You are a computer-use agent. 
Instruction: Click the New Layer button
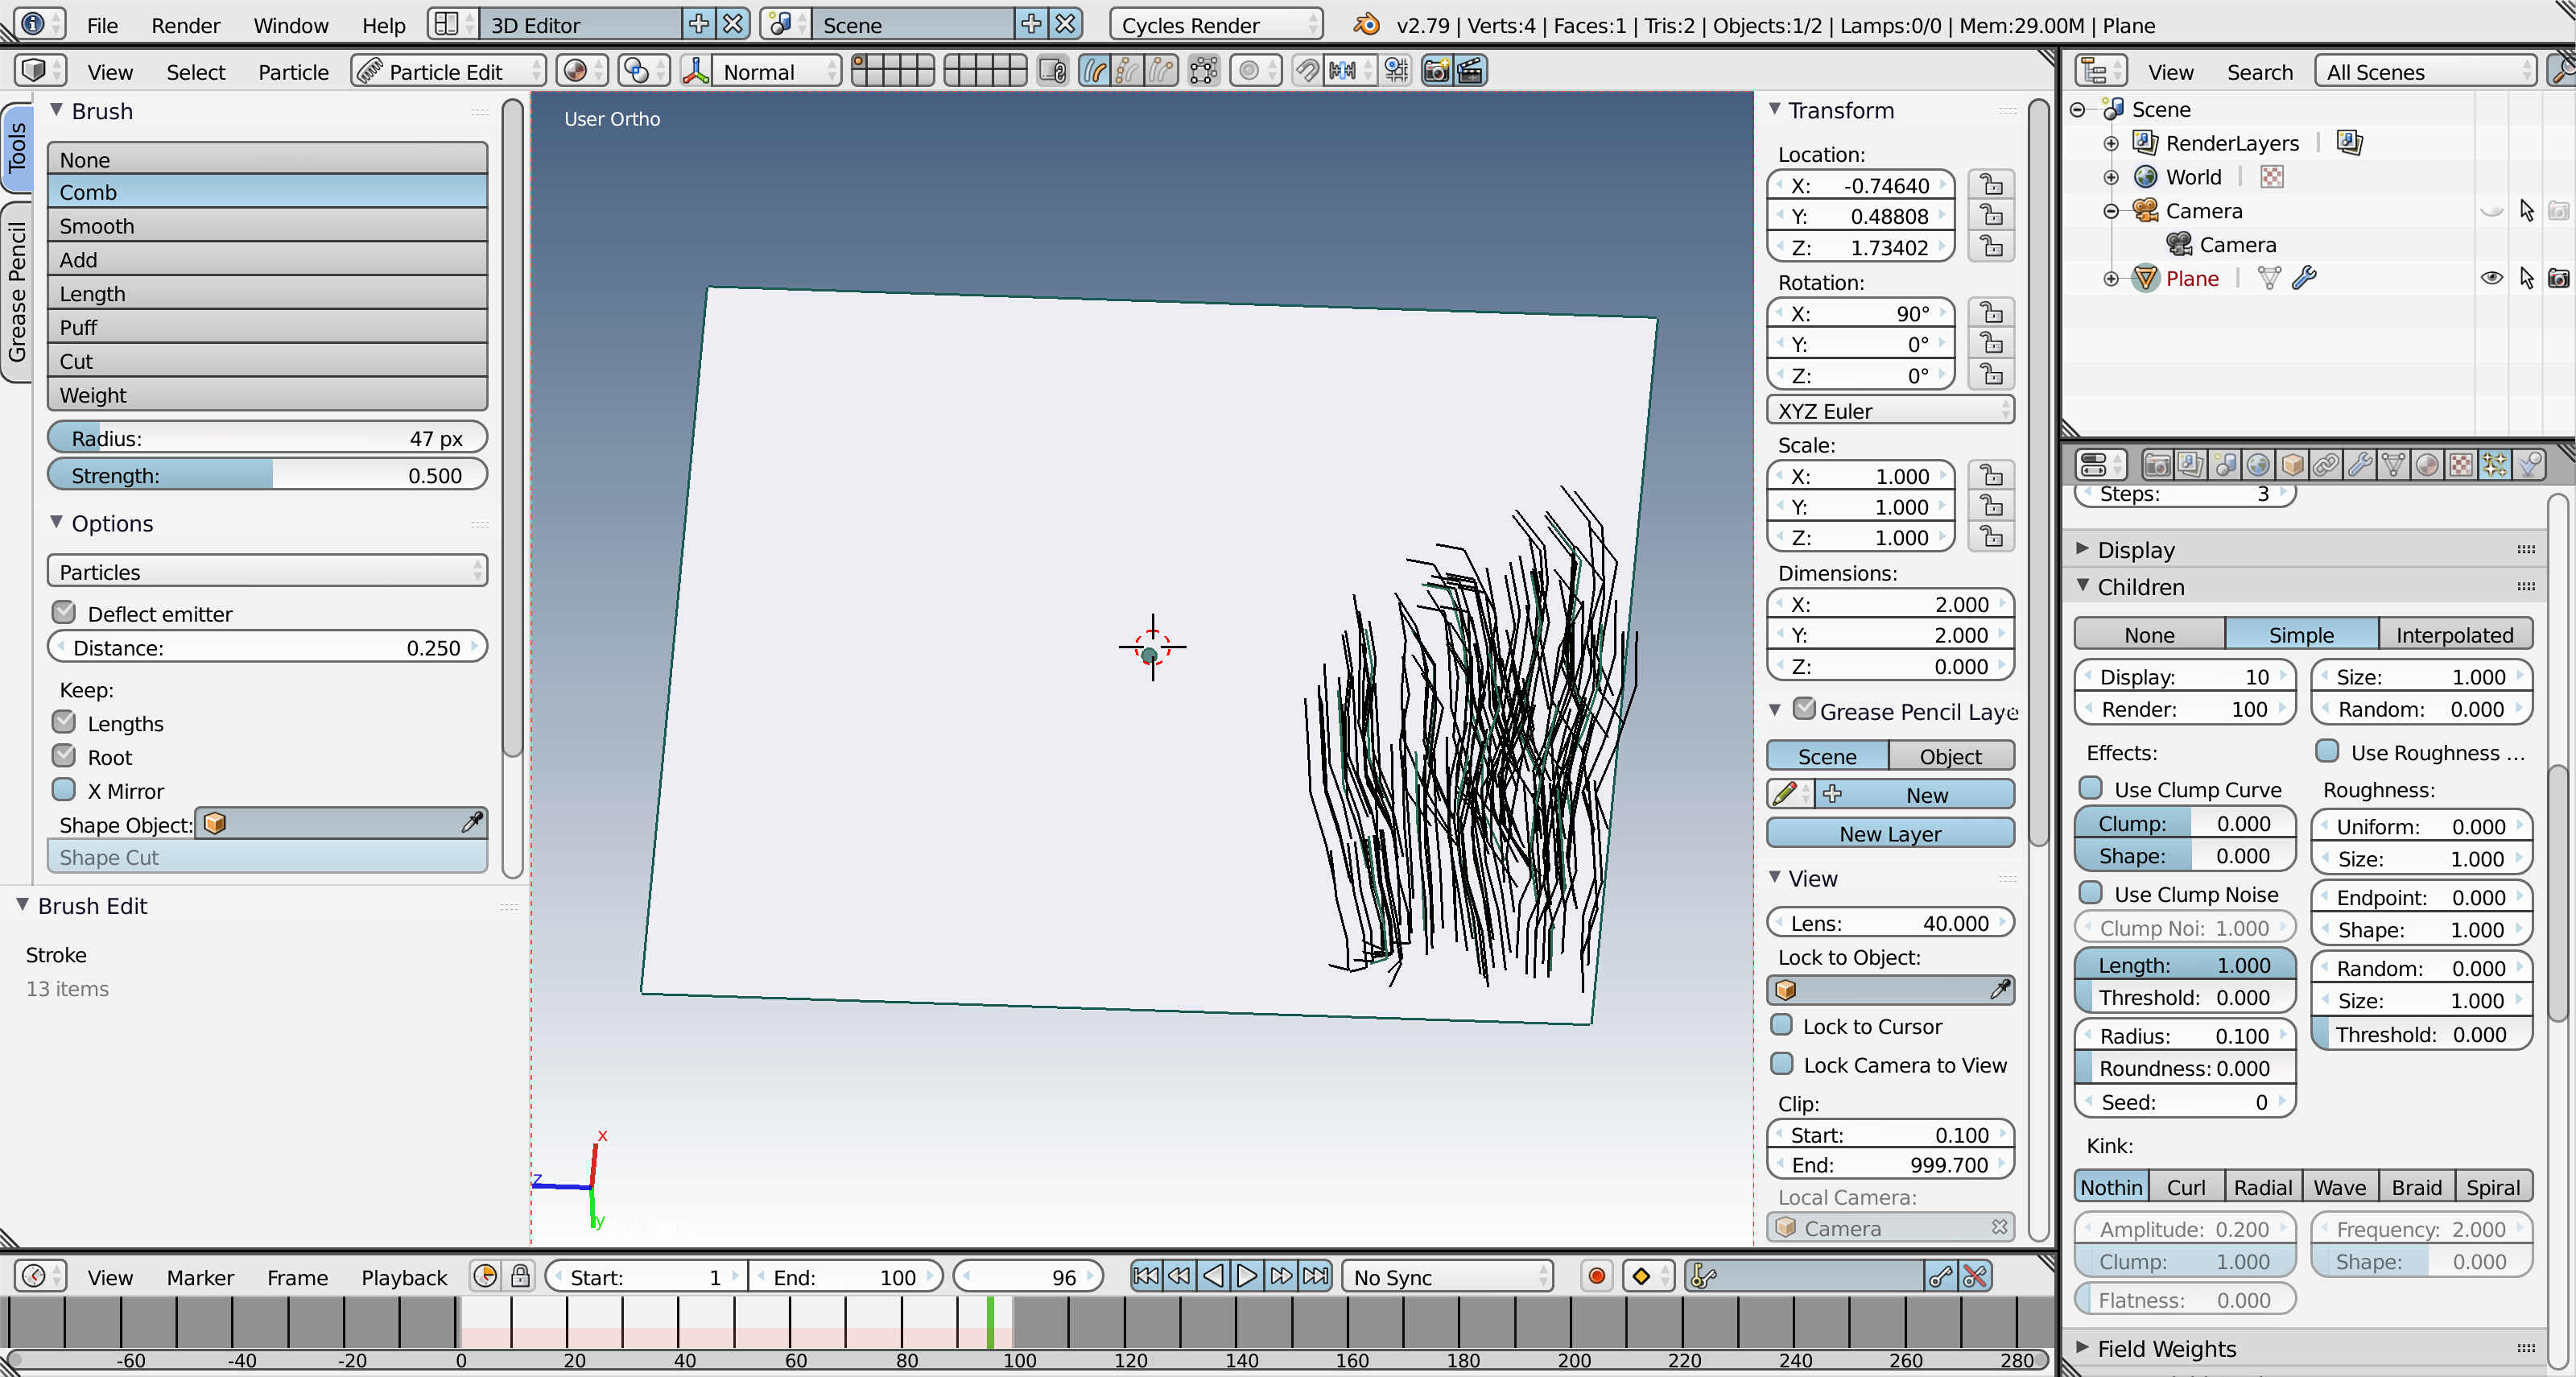(x=1890, y=833)
